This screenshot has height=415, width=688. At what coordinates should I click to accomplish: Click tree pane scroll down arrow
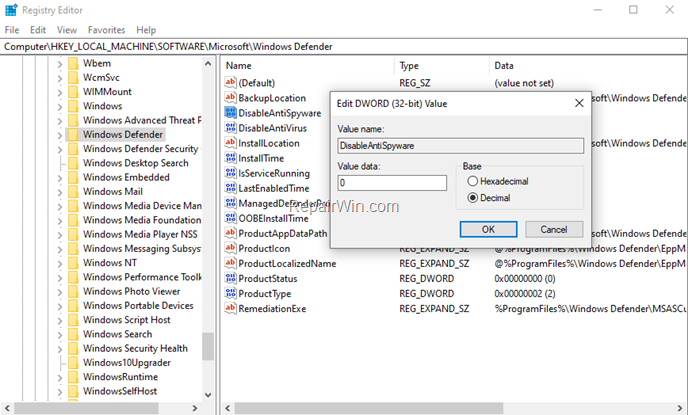[x=208, y=395]
